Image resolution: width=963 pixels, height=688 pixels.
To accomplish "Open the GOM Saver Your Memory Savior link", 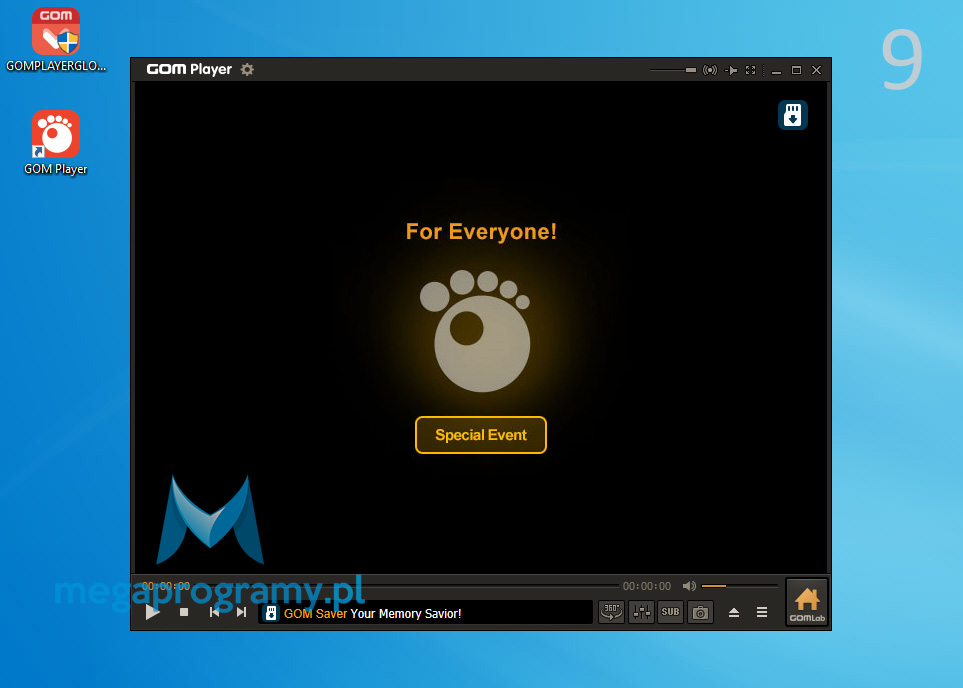I will click(x=372, y=613).
